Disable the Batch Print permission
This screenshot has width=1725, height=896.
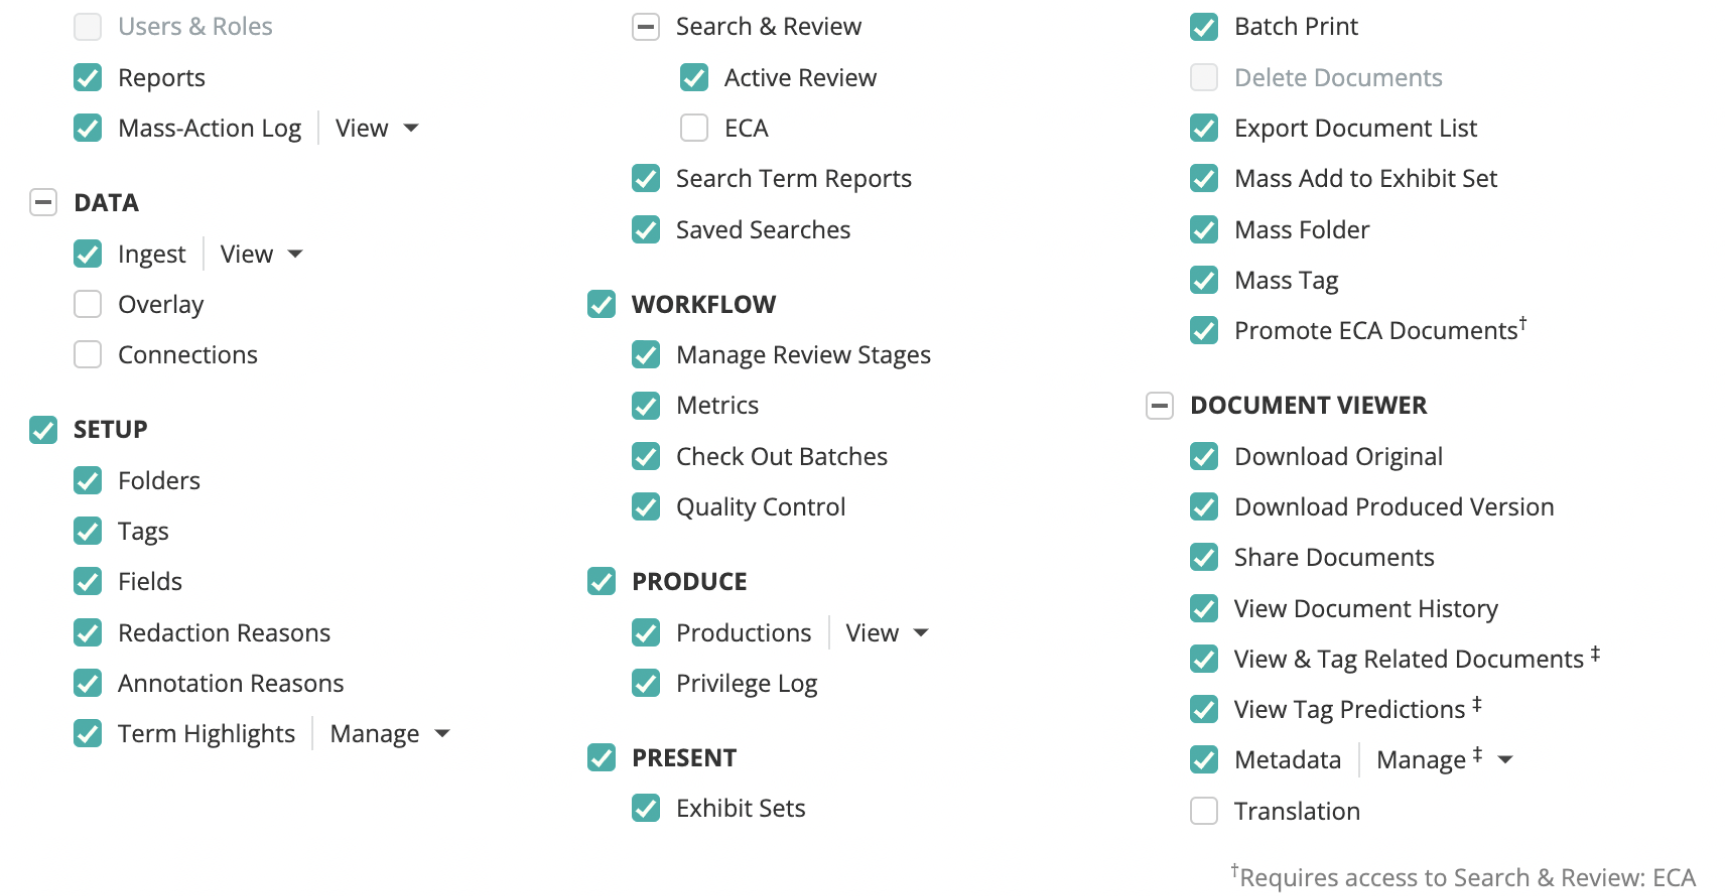pyautogui.click(x=1204, y=27)
